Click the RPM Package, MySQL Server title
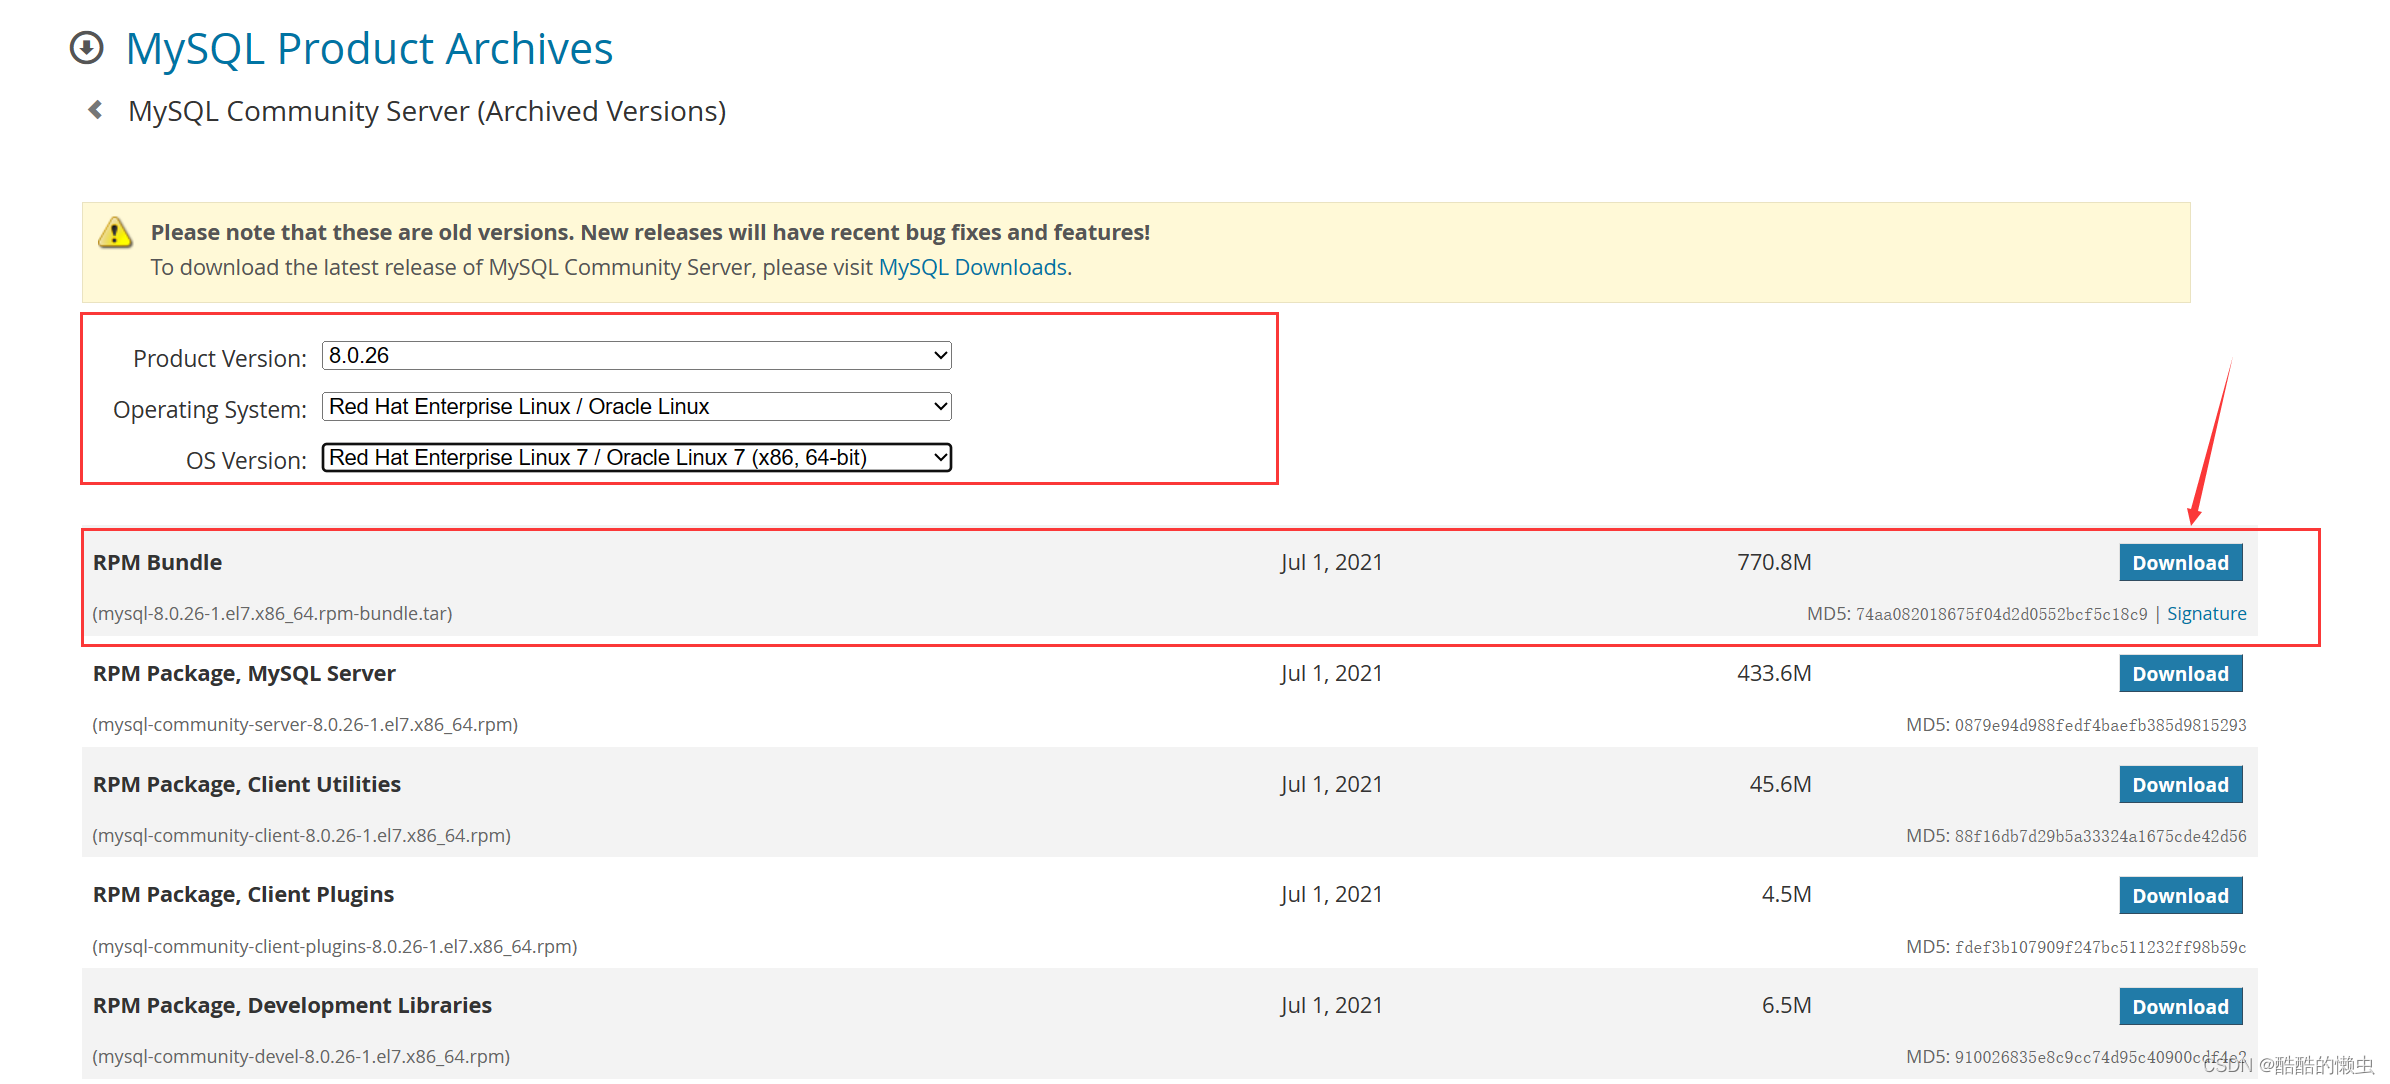This screenshot has width=2390, height=1084. point(244,674)
